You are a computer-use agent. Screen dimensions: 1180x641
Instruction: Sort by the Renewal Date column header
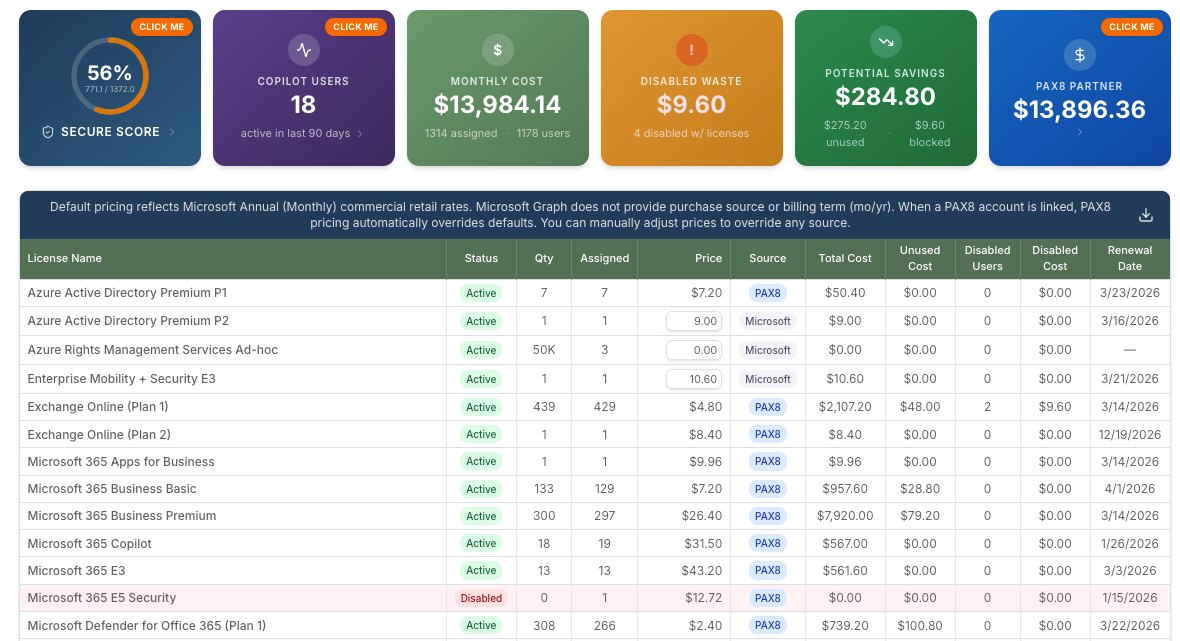tap(1130, 258)
